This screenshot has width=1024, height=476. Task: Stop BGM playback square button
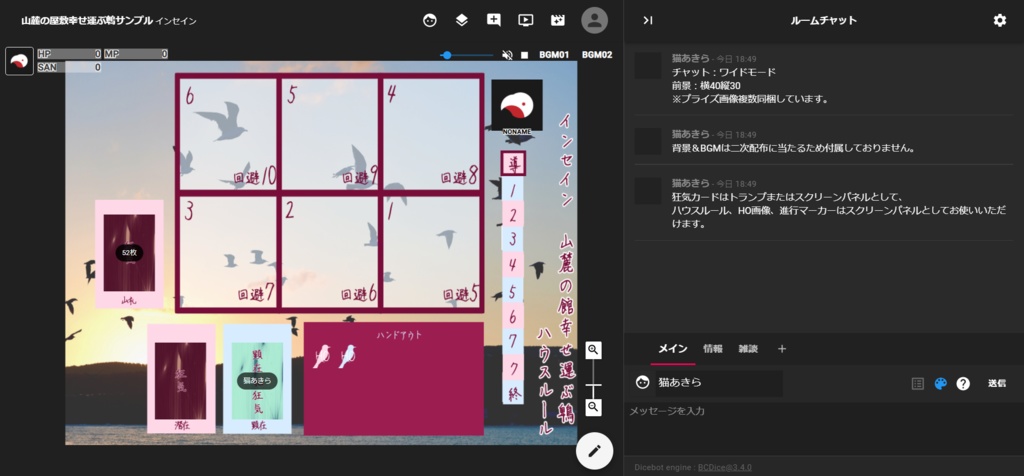(x=524, y=55)
